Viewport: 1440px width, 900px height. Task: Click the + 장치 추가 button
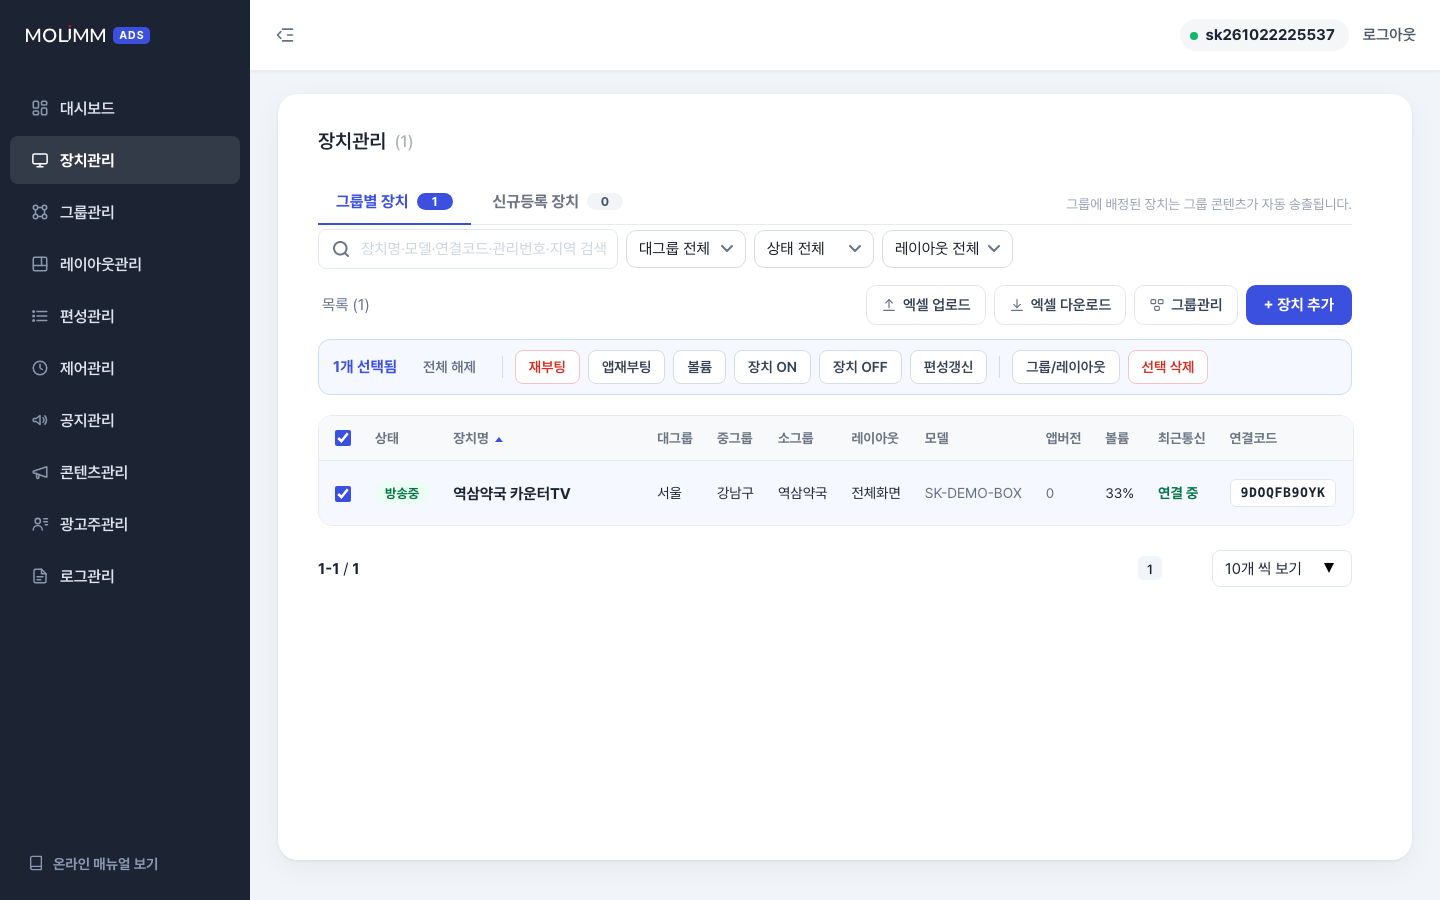coord(1299,305)
